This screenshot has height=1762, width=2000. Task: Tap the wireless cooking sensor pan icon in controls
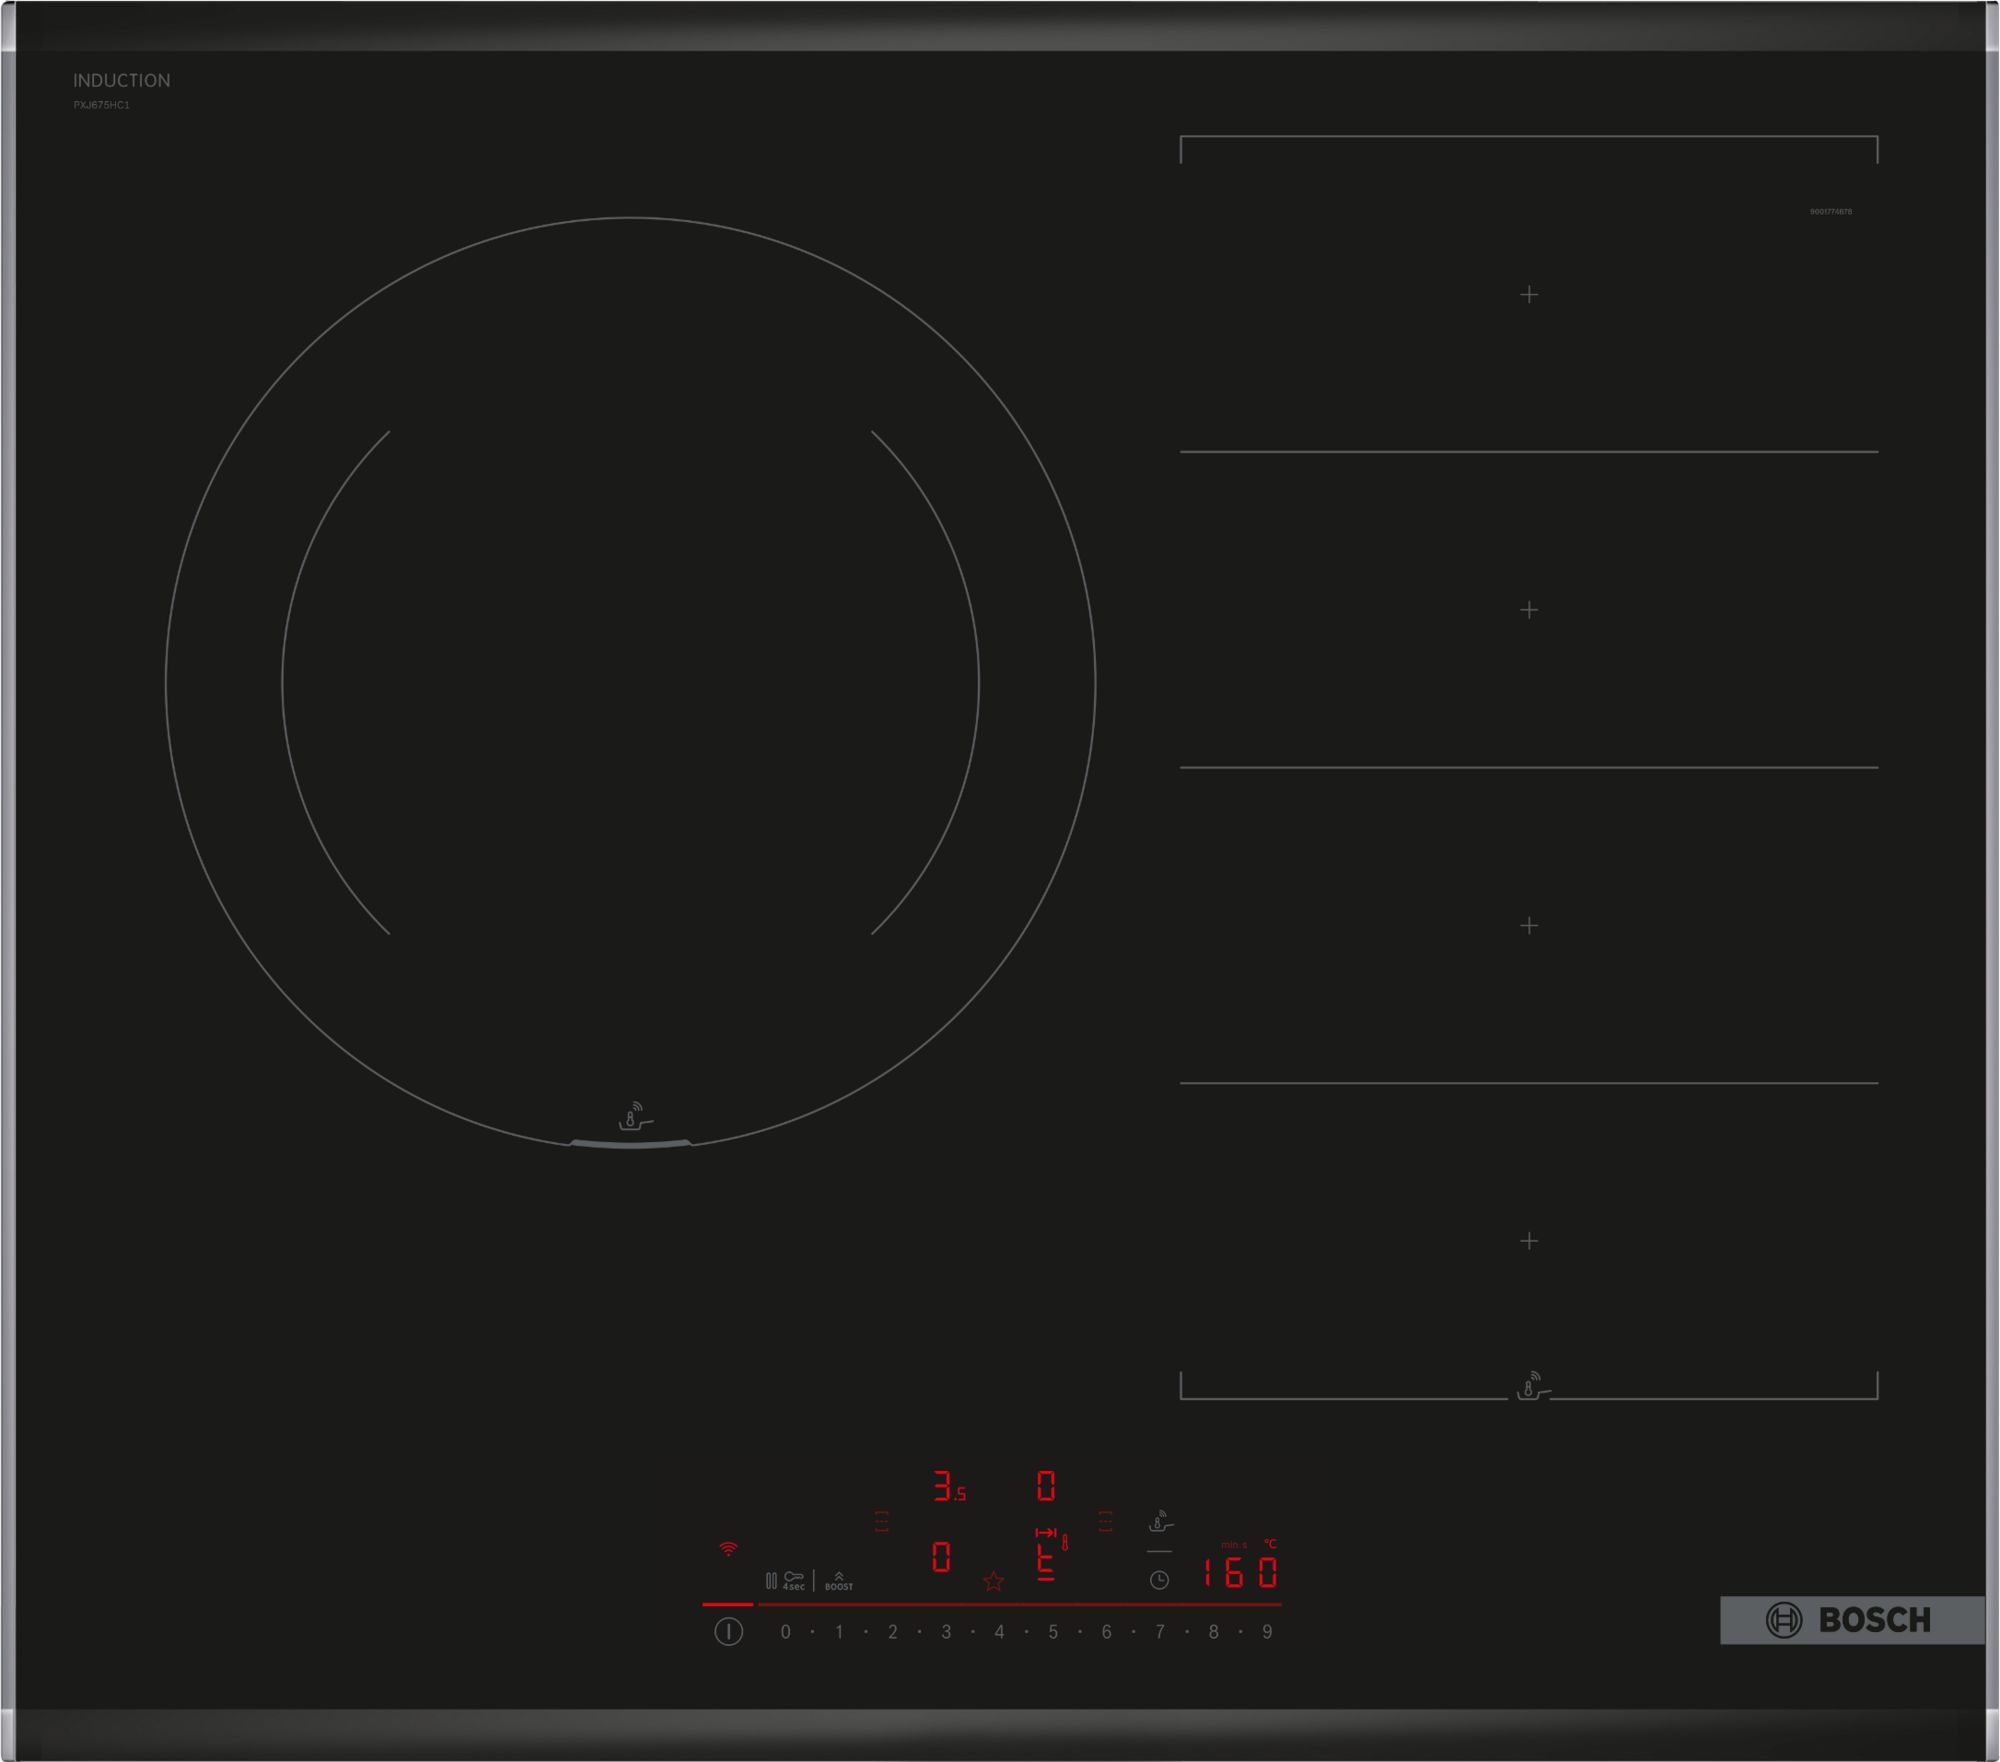1160,1522
